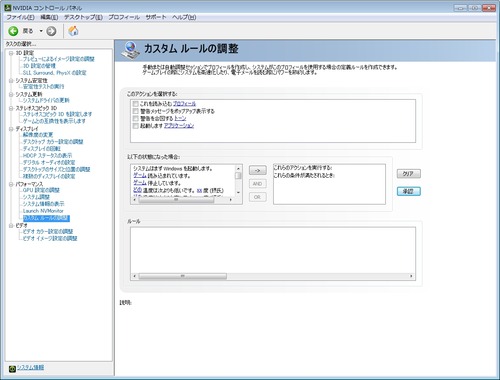
Task: Collapse the ビデオ tree node
Action: point(11,226)
